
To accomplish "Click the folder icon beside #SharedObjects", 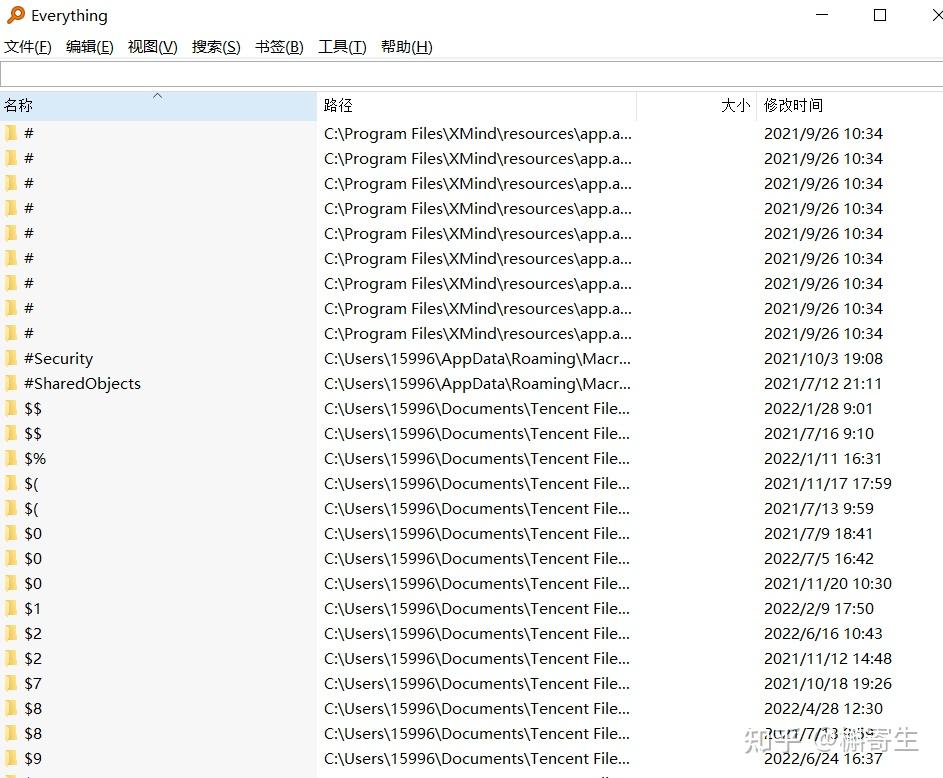I will coord(11,384).
